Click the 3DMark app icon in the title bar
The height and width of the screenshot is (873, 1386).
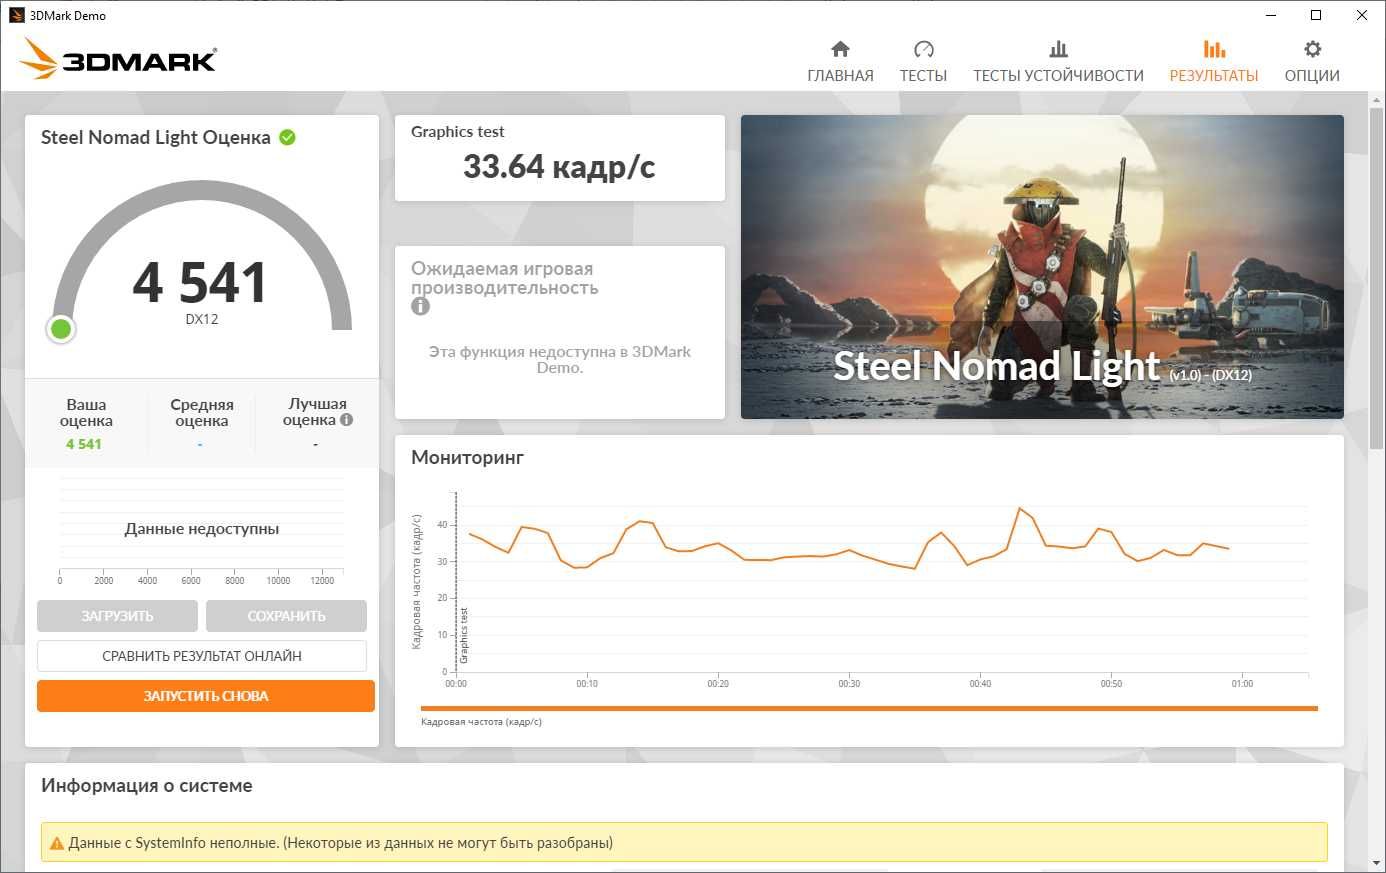coord(16,15)
